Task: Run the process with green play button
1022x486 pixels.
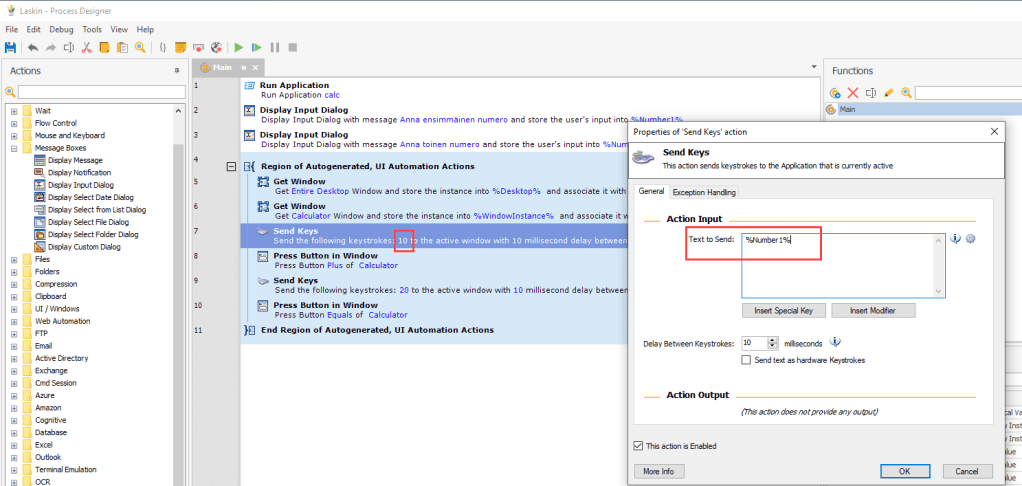Action: pyautogui.click(x=238, y=47)
